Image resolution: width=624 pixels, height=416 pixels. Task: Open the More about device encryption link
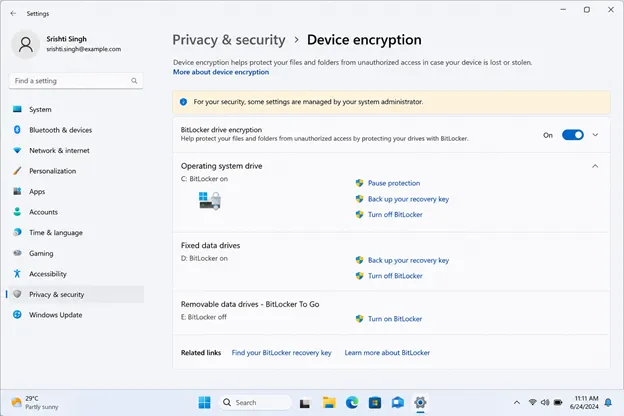[221, 72]
